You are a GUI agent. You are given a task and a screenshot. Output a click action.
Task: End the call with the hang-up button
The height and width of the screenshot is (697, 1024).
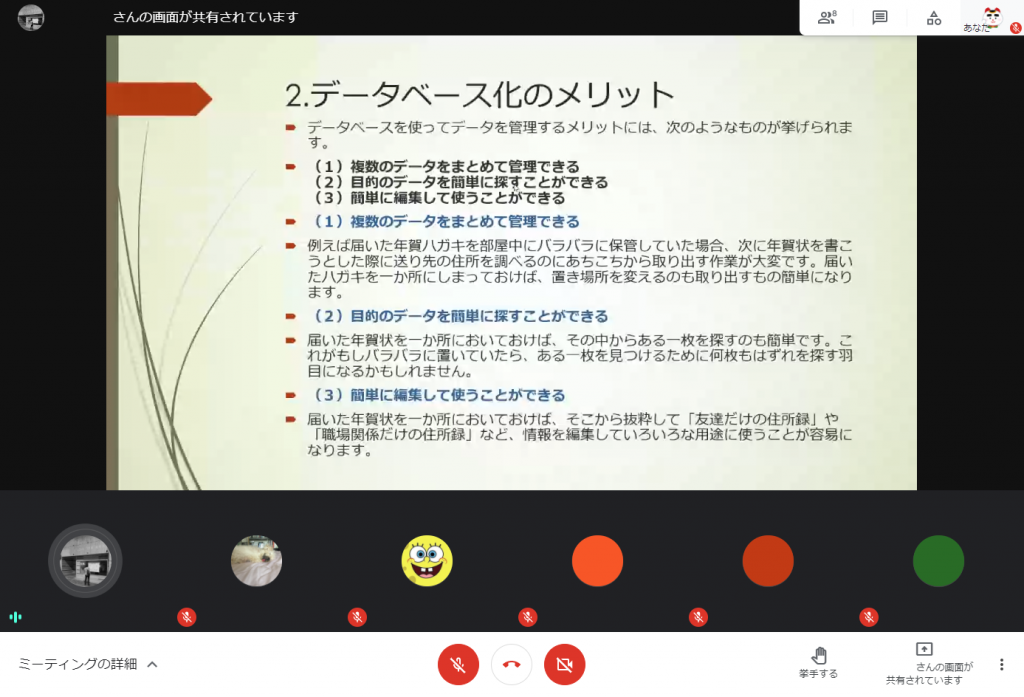511,664
